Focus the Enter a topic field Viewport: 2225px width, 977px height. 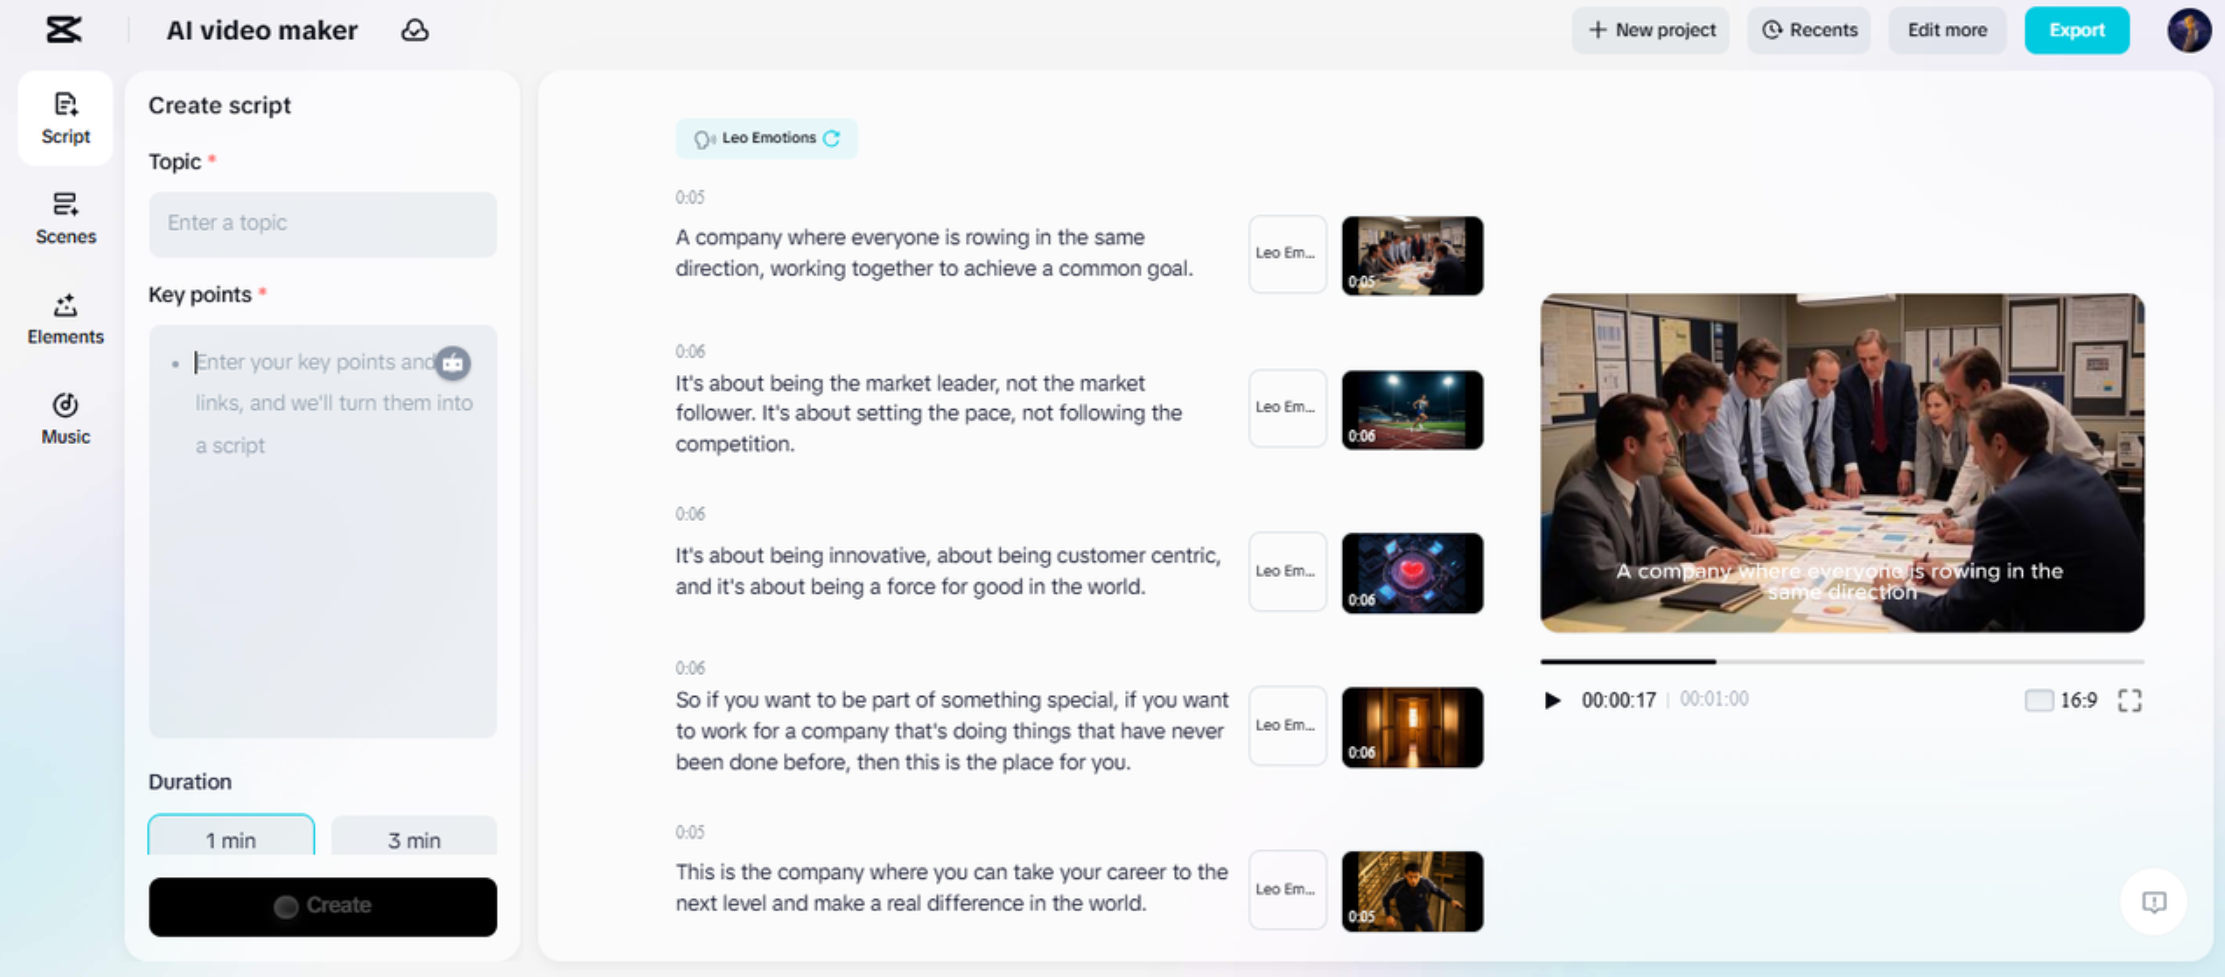point(323,224)
